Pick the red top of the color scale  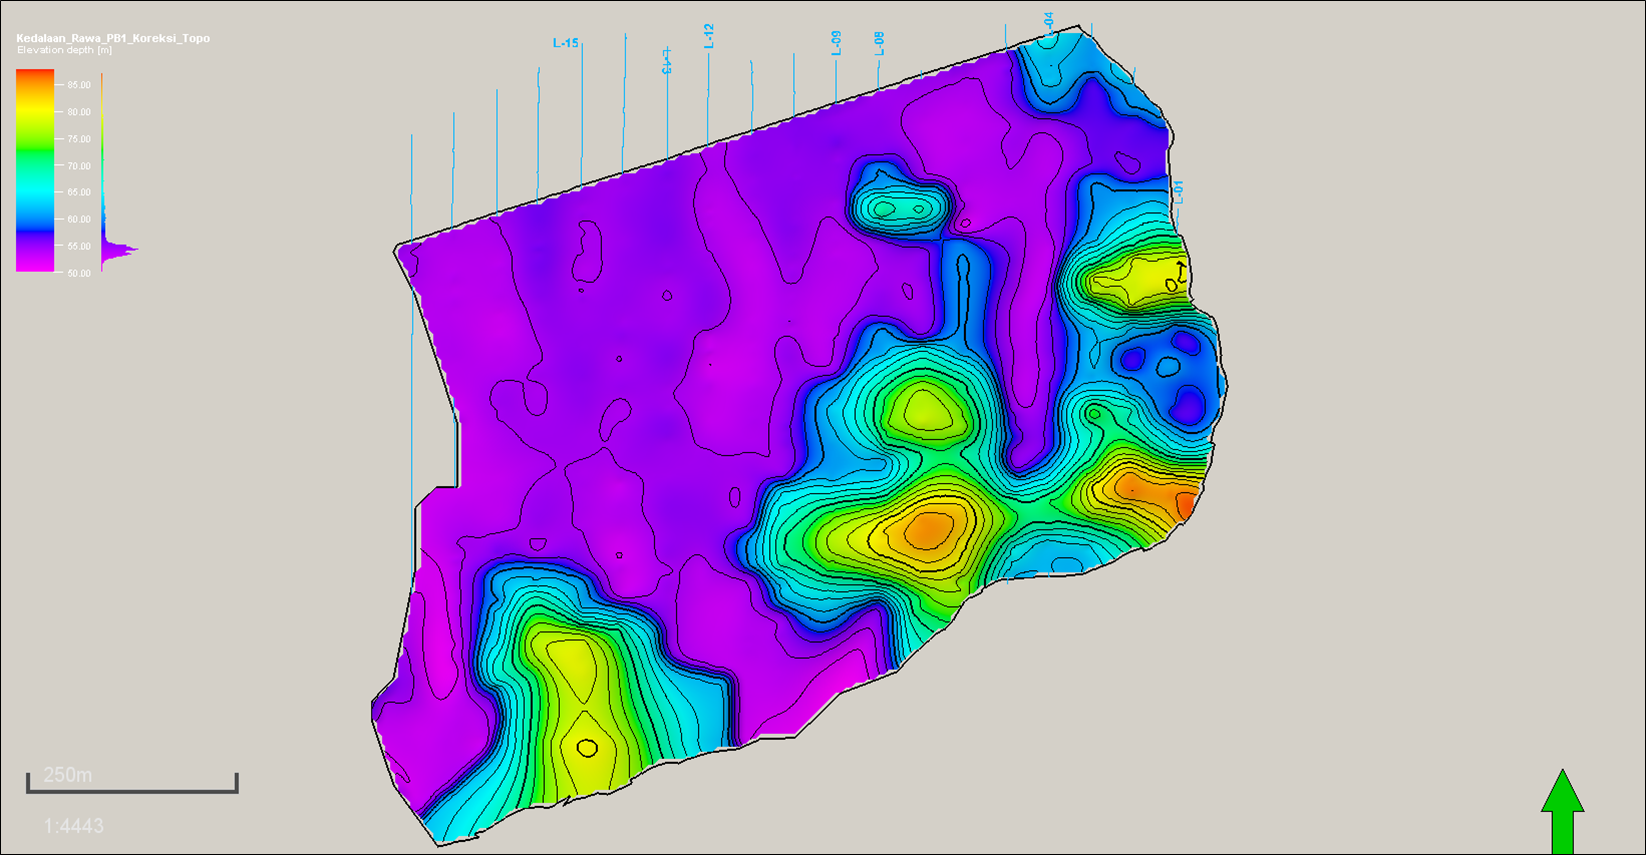[35, 75]
